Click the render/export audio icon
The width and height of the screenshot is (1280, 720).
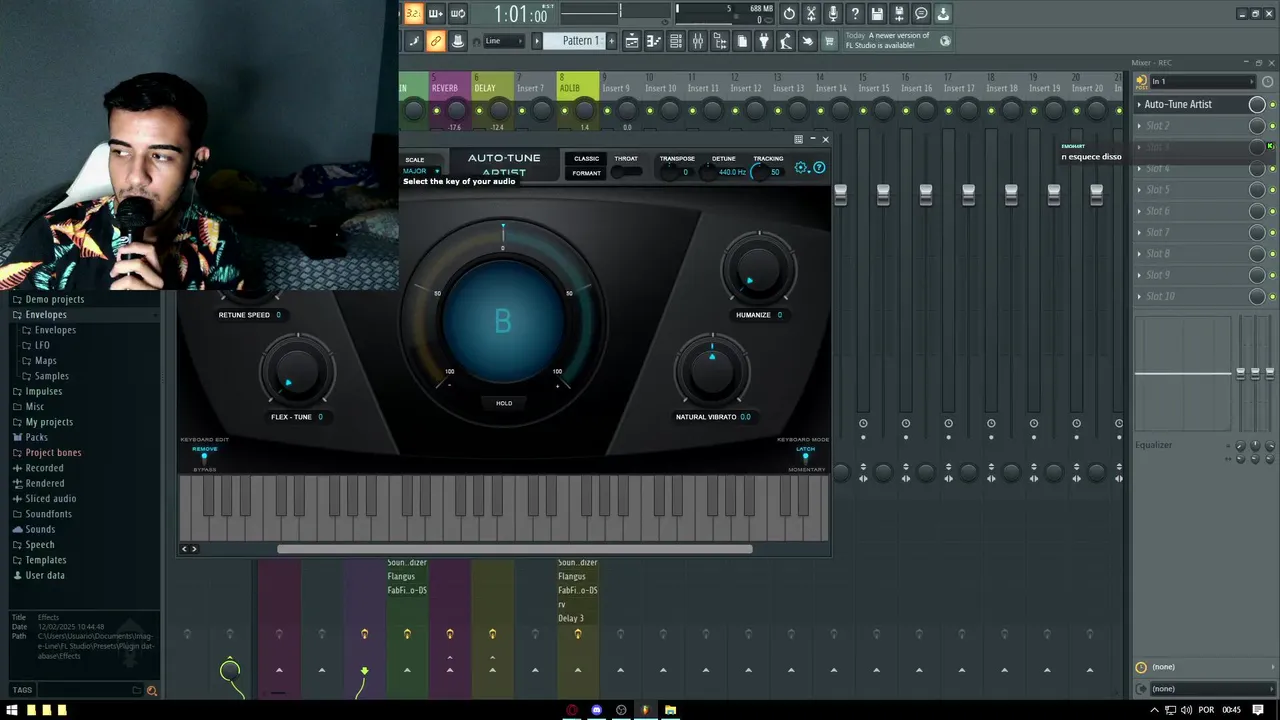(899, 13)
